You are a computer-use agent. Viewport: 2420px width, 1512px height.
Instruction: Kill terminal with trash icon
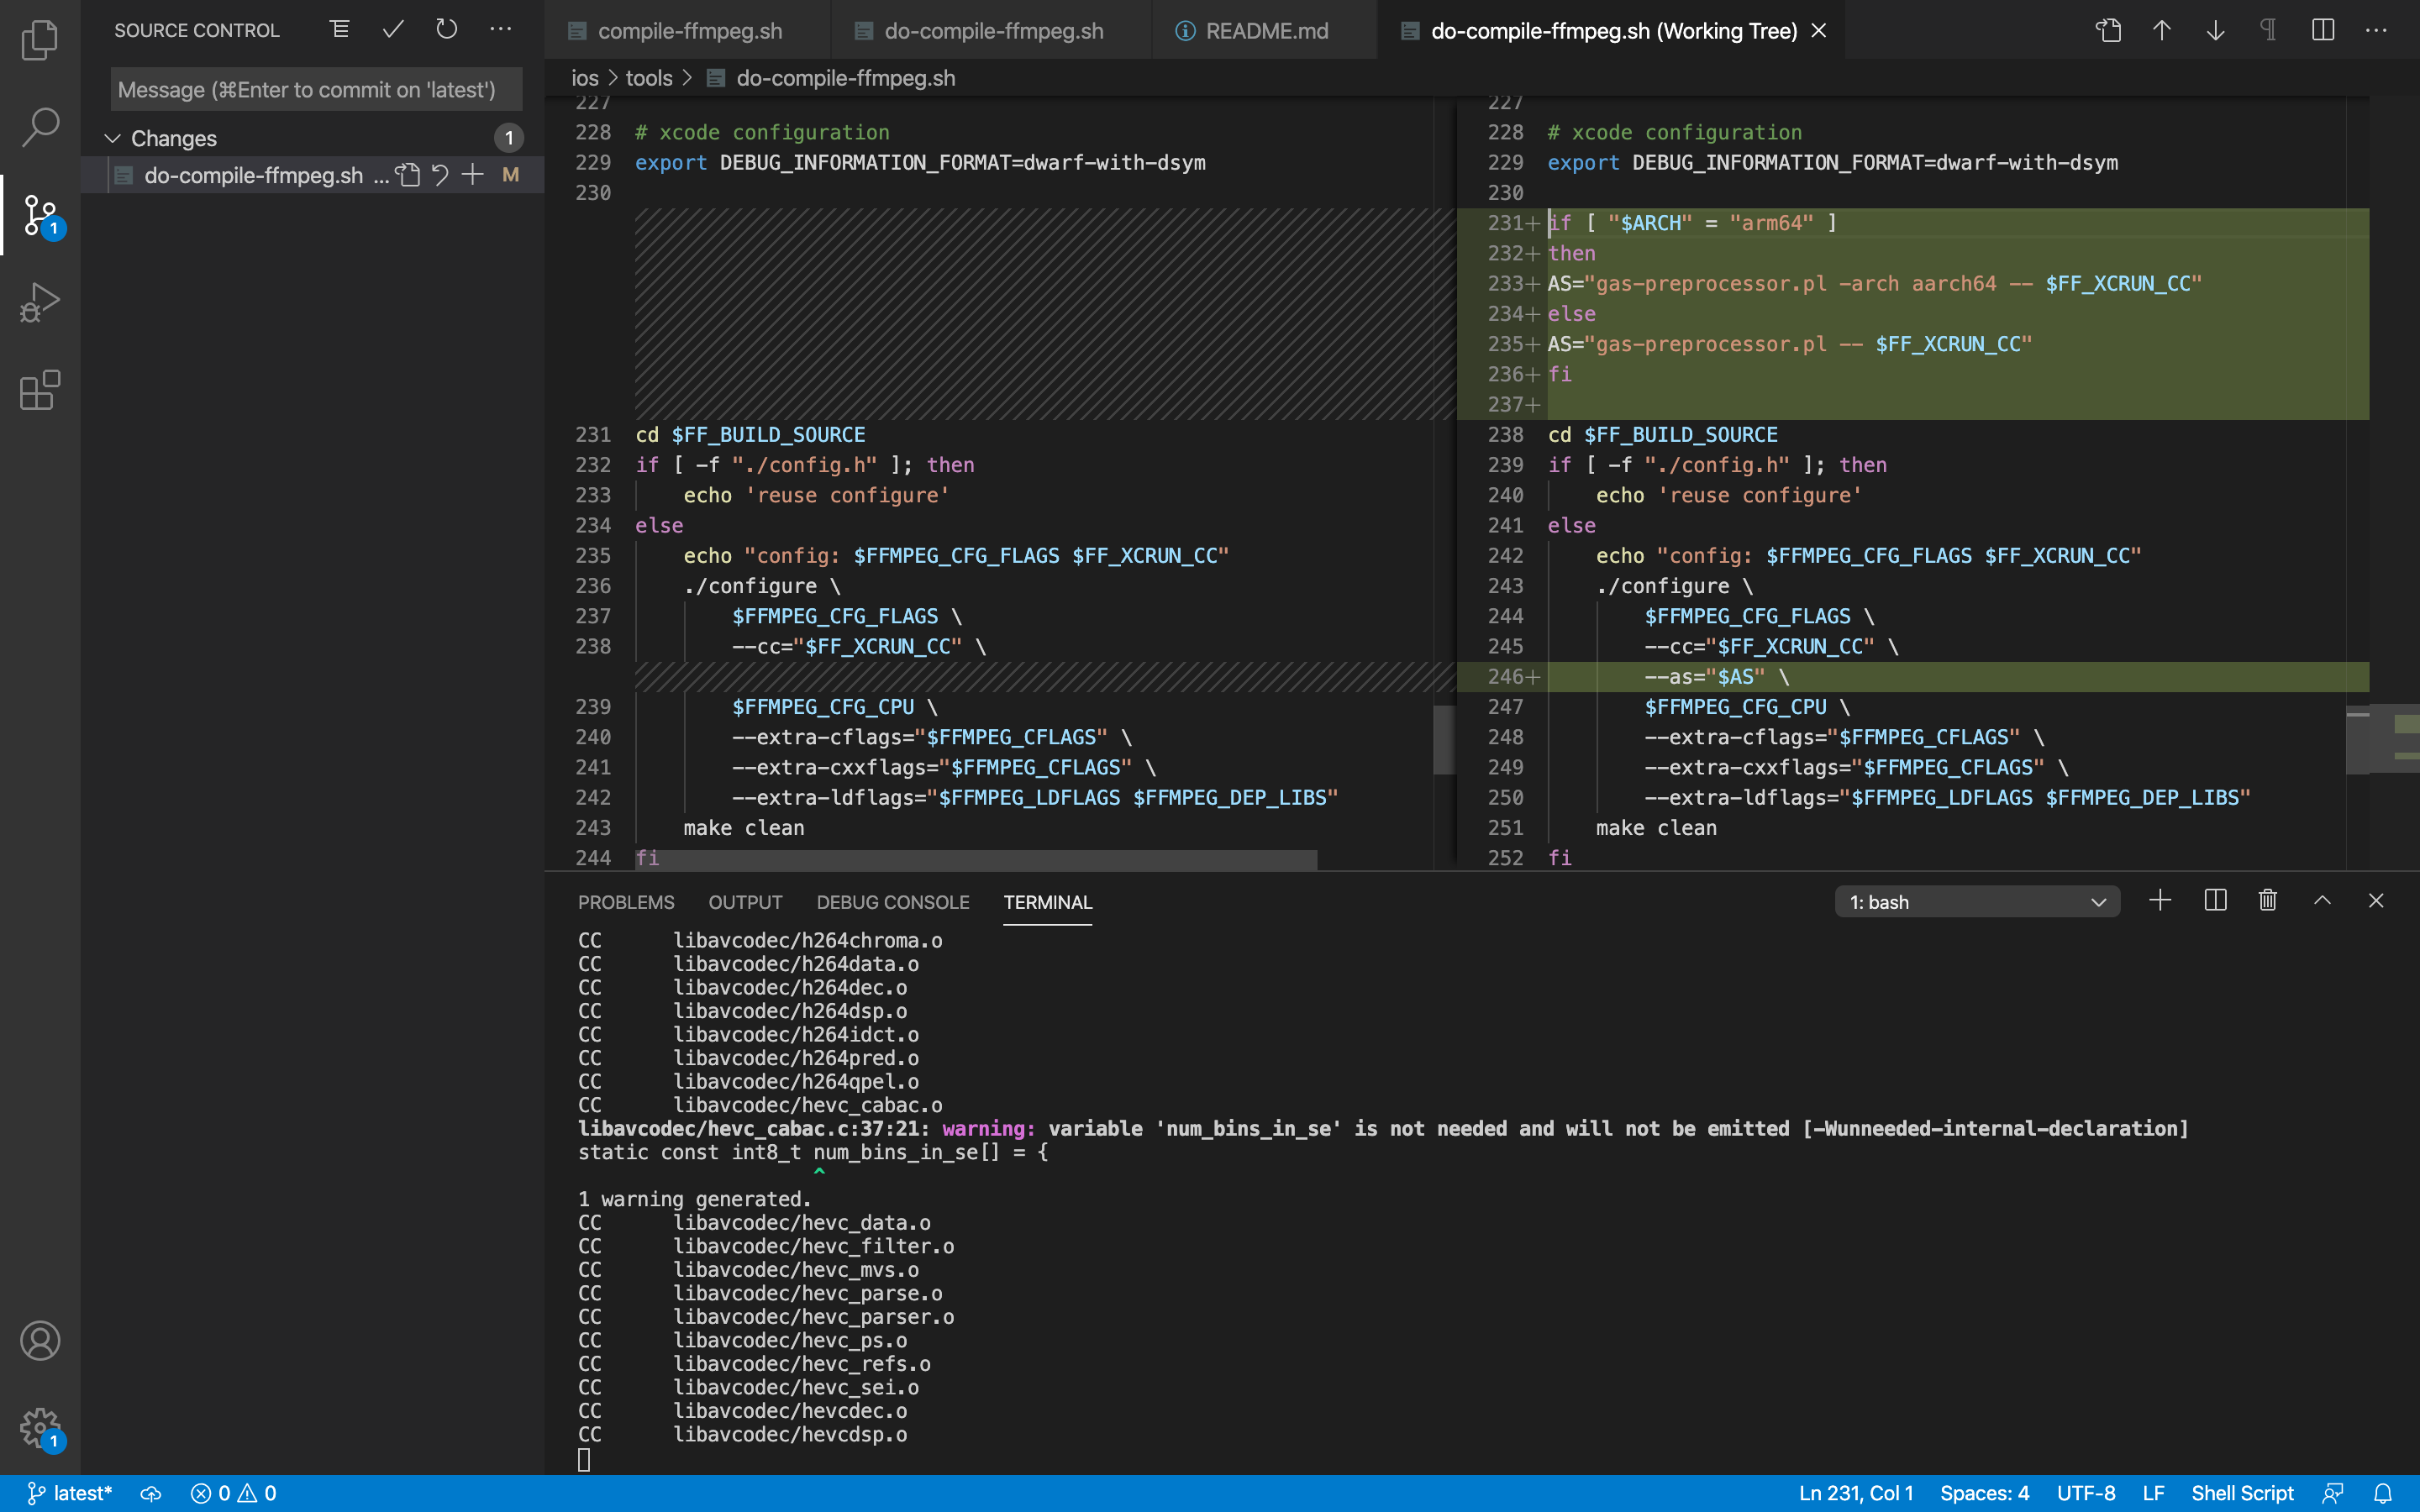pyautogui.click(x=2267, y=901)
